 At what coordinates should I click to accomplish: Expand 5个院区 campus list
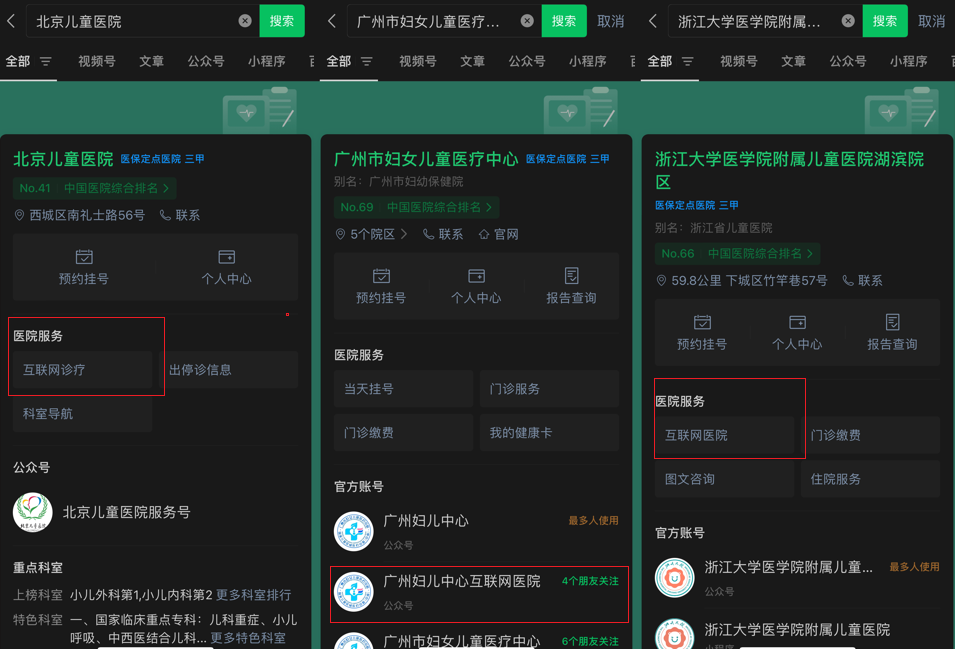(371, 234)
